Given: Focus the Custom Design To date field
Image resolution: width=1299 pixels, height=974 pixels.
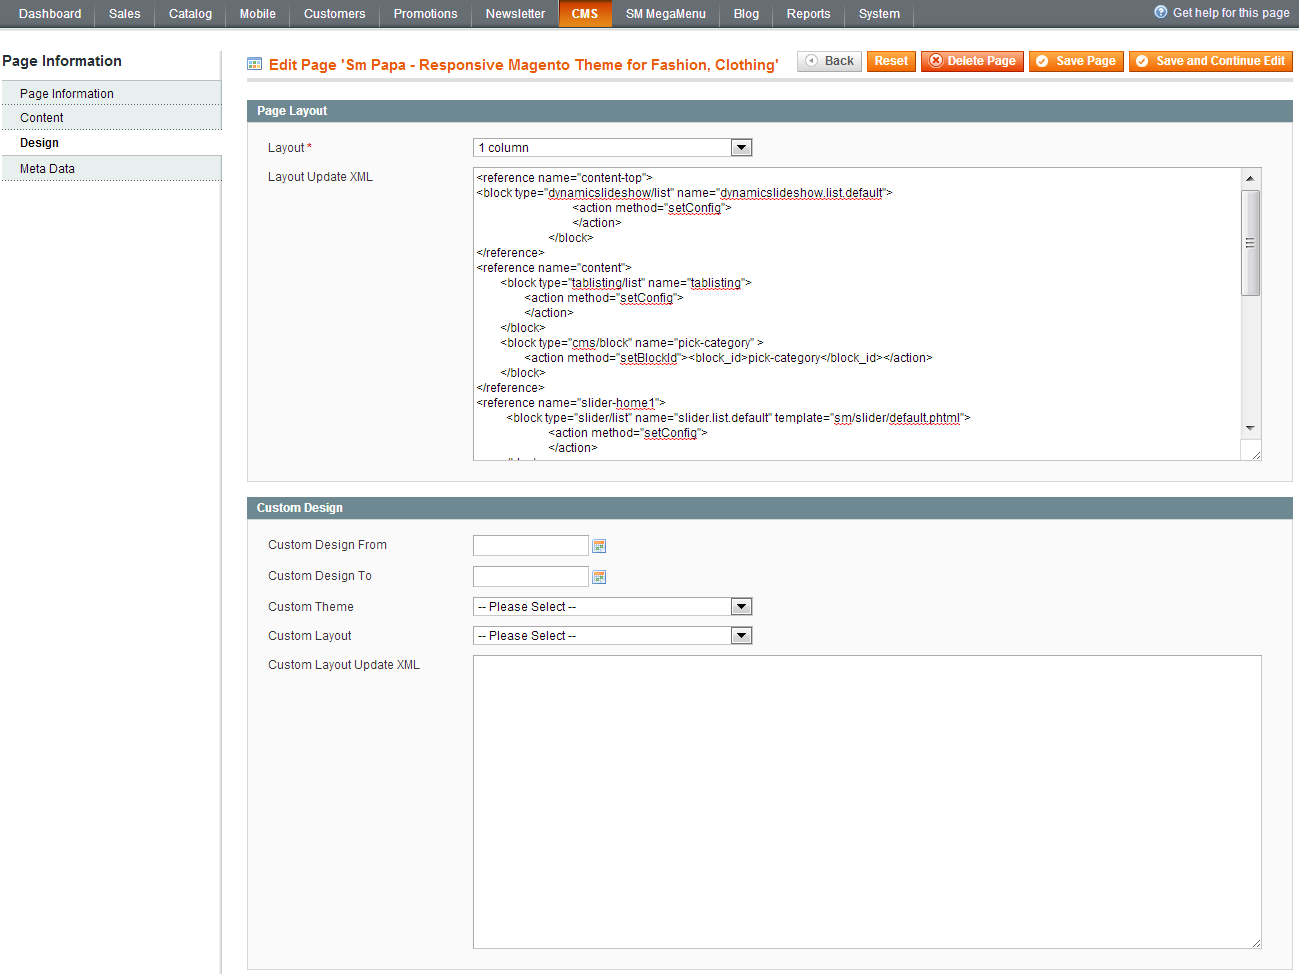Looking at the screenshot, I should click(531, 577).
